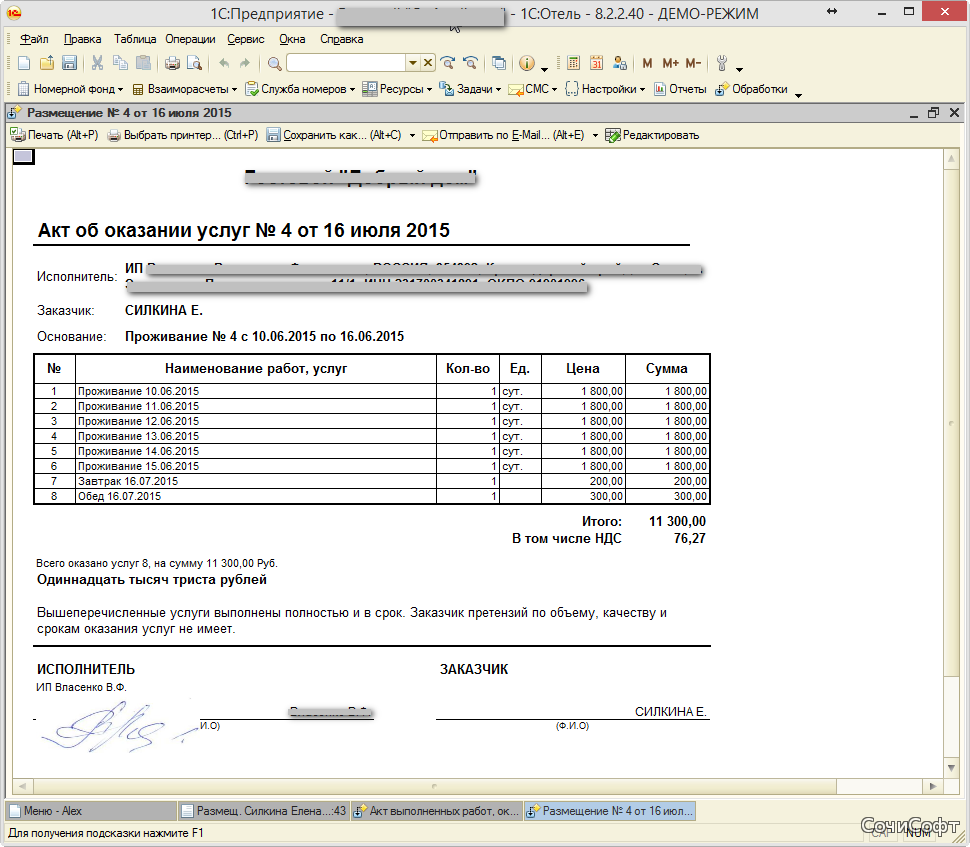Create a new document with the blank page icon
The image size is (970, 847).
pos(24,63)
